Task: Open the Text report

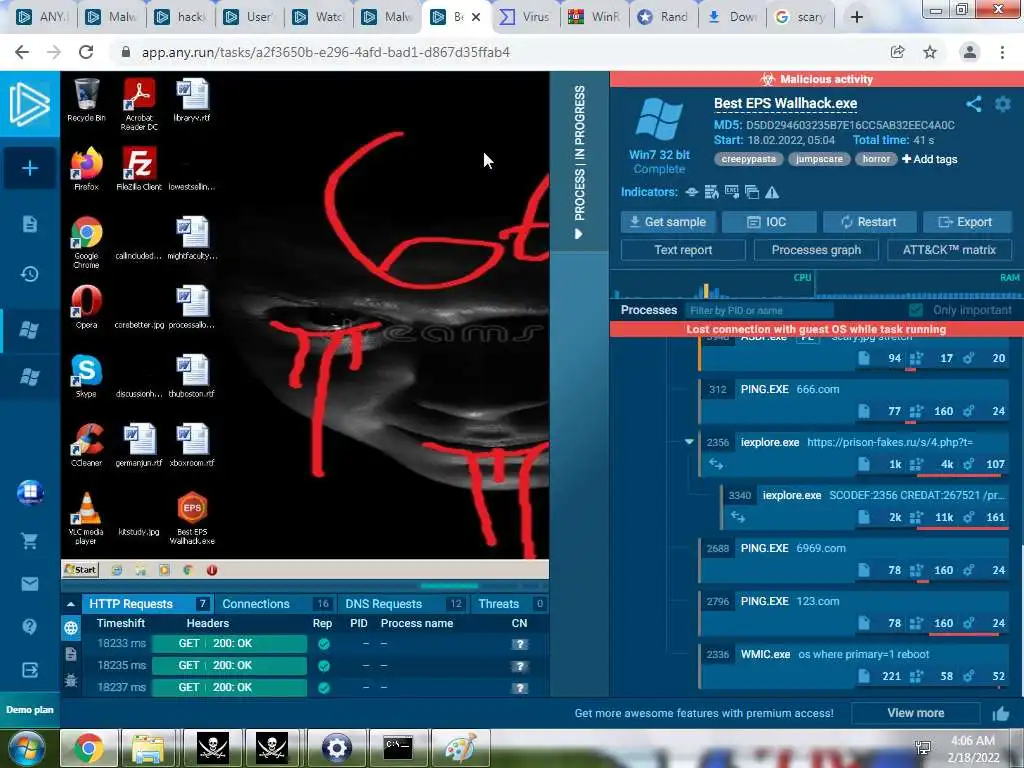Action: (x=683, y=250)
